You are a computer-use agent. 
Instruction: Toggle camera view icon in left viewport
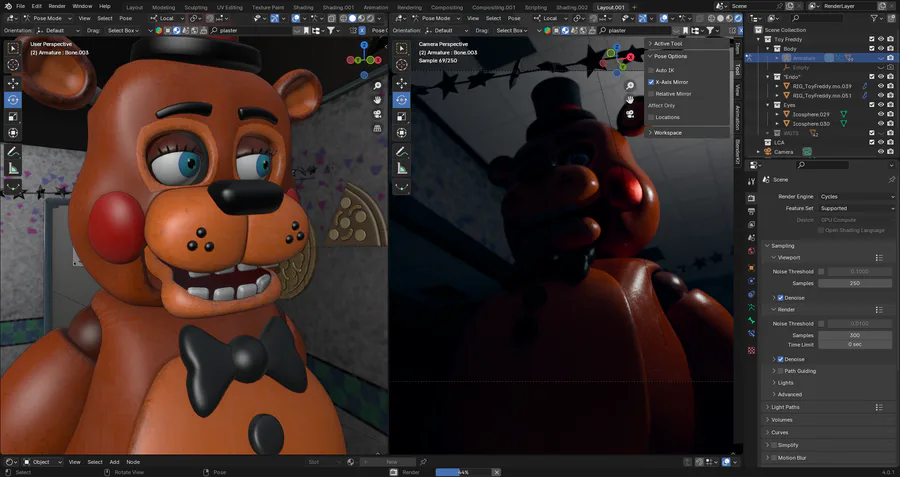[x=377, y=114]
